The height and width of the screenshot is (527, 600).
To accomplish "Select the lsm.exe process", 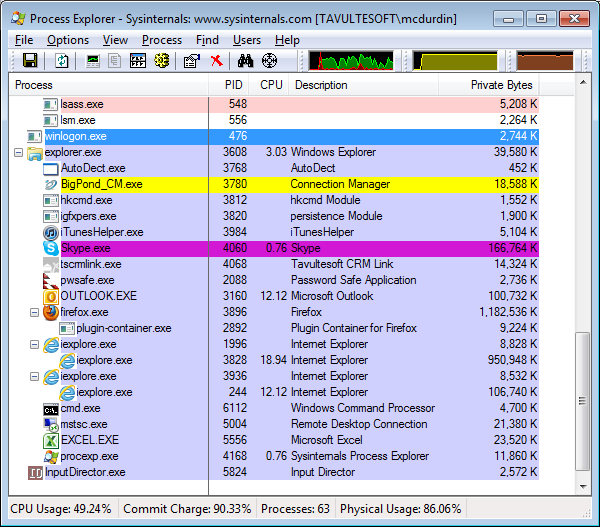I will pyautogui.click(x=78, y=120).
